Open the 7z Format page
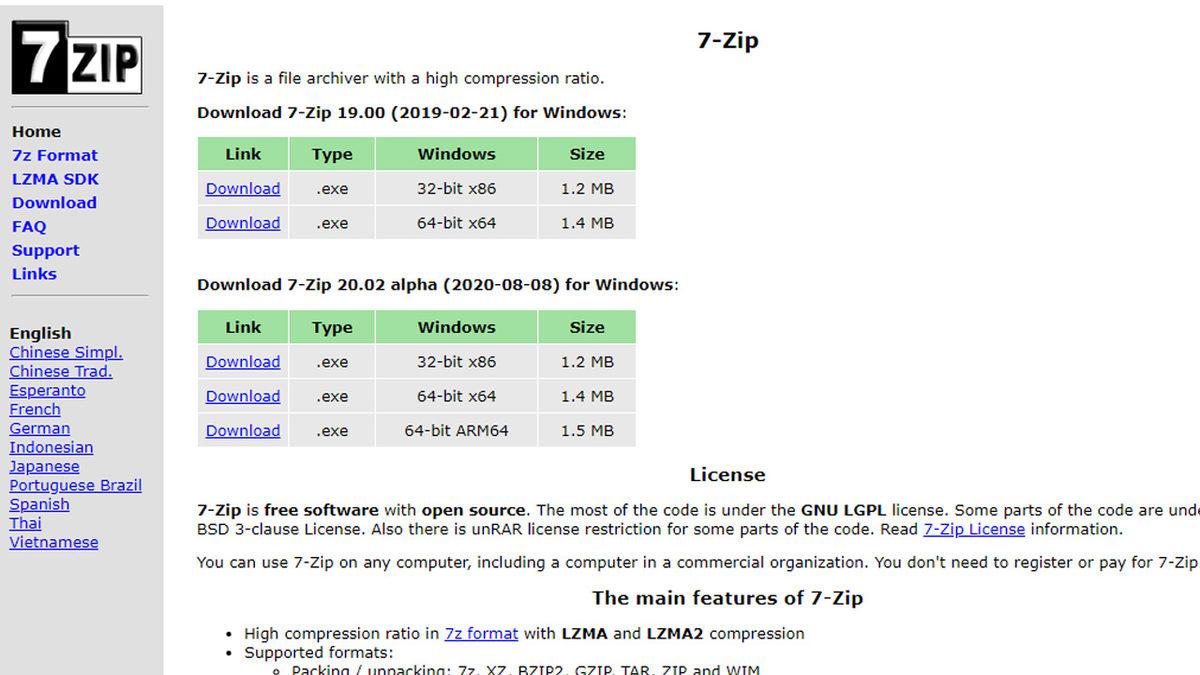This screenshot has height=675, width=1200. pyautogui.click(x=55, y=155)
